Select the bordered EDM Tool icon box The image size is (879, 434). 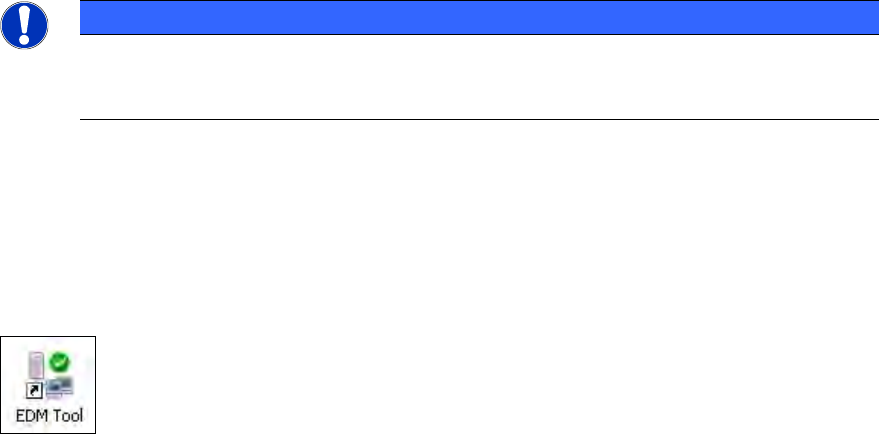point(48,385)
